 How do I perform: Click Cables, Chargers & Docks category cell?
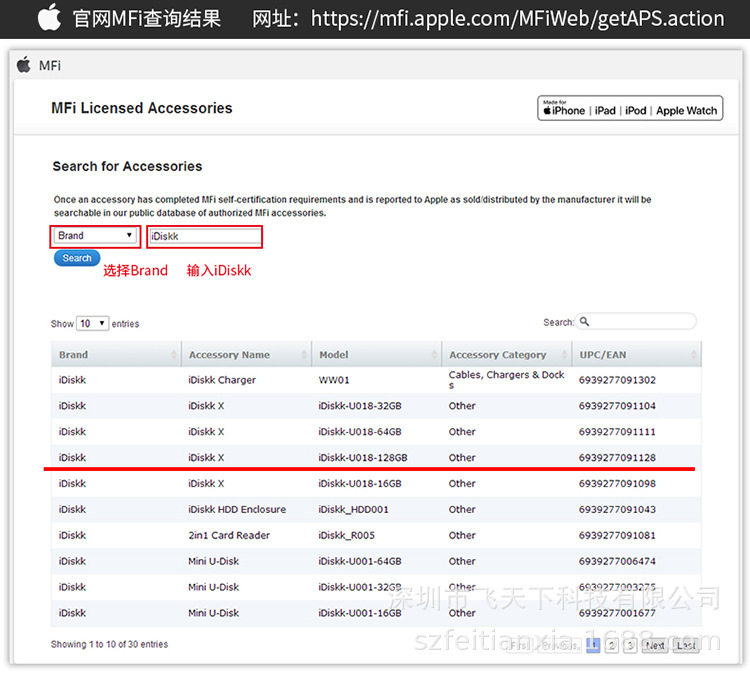(506, 379)
